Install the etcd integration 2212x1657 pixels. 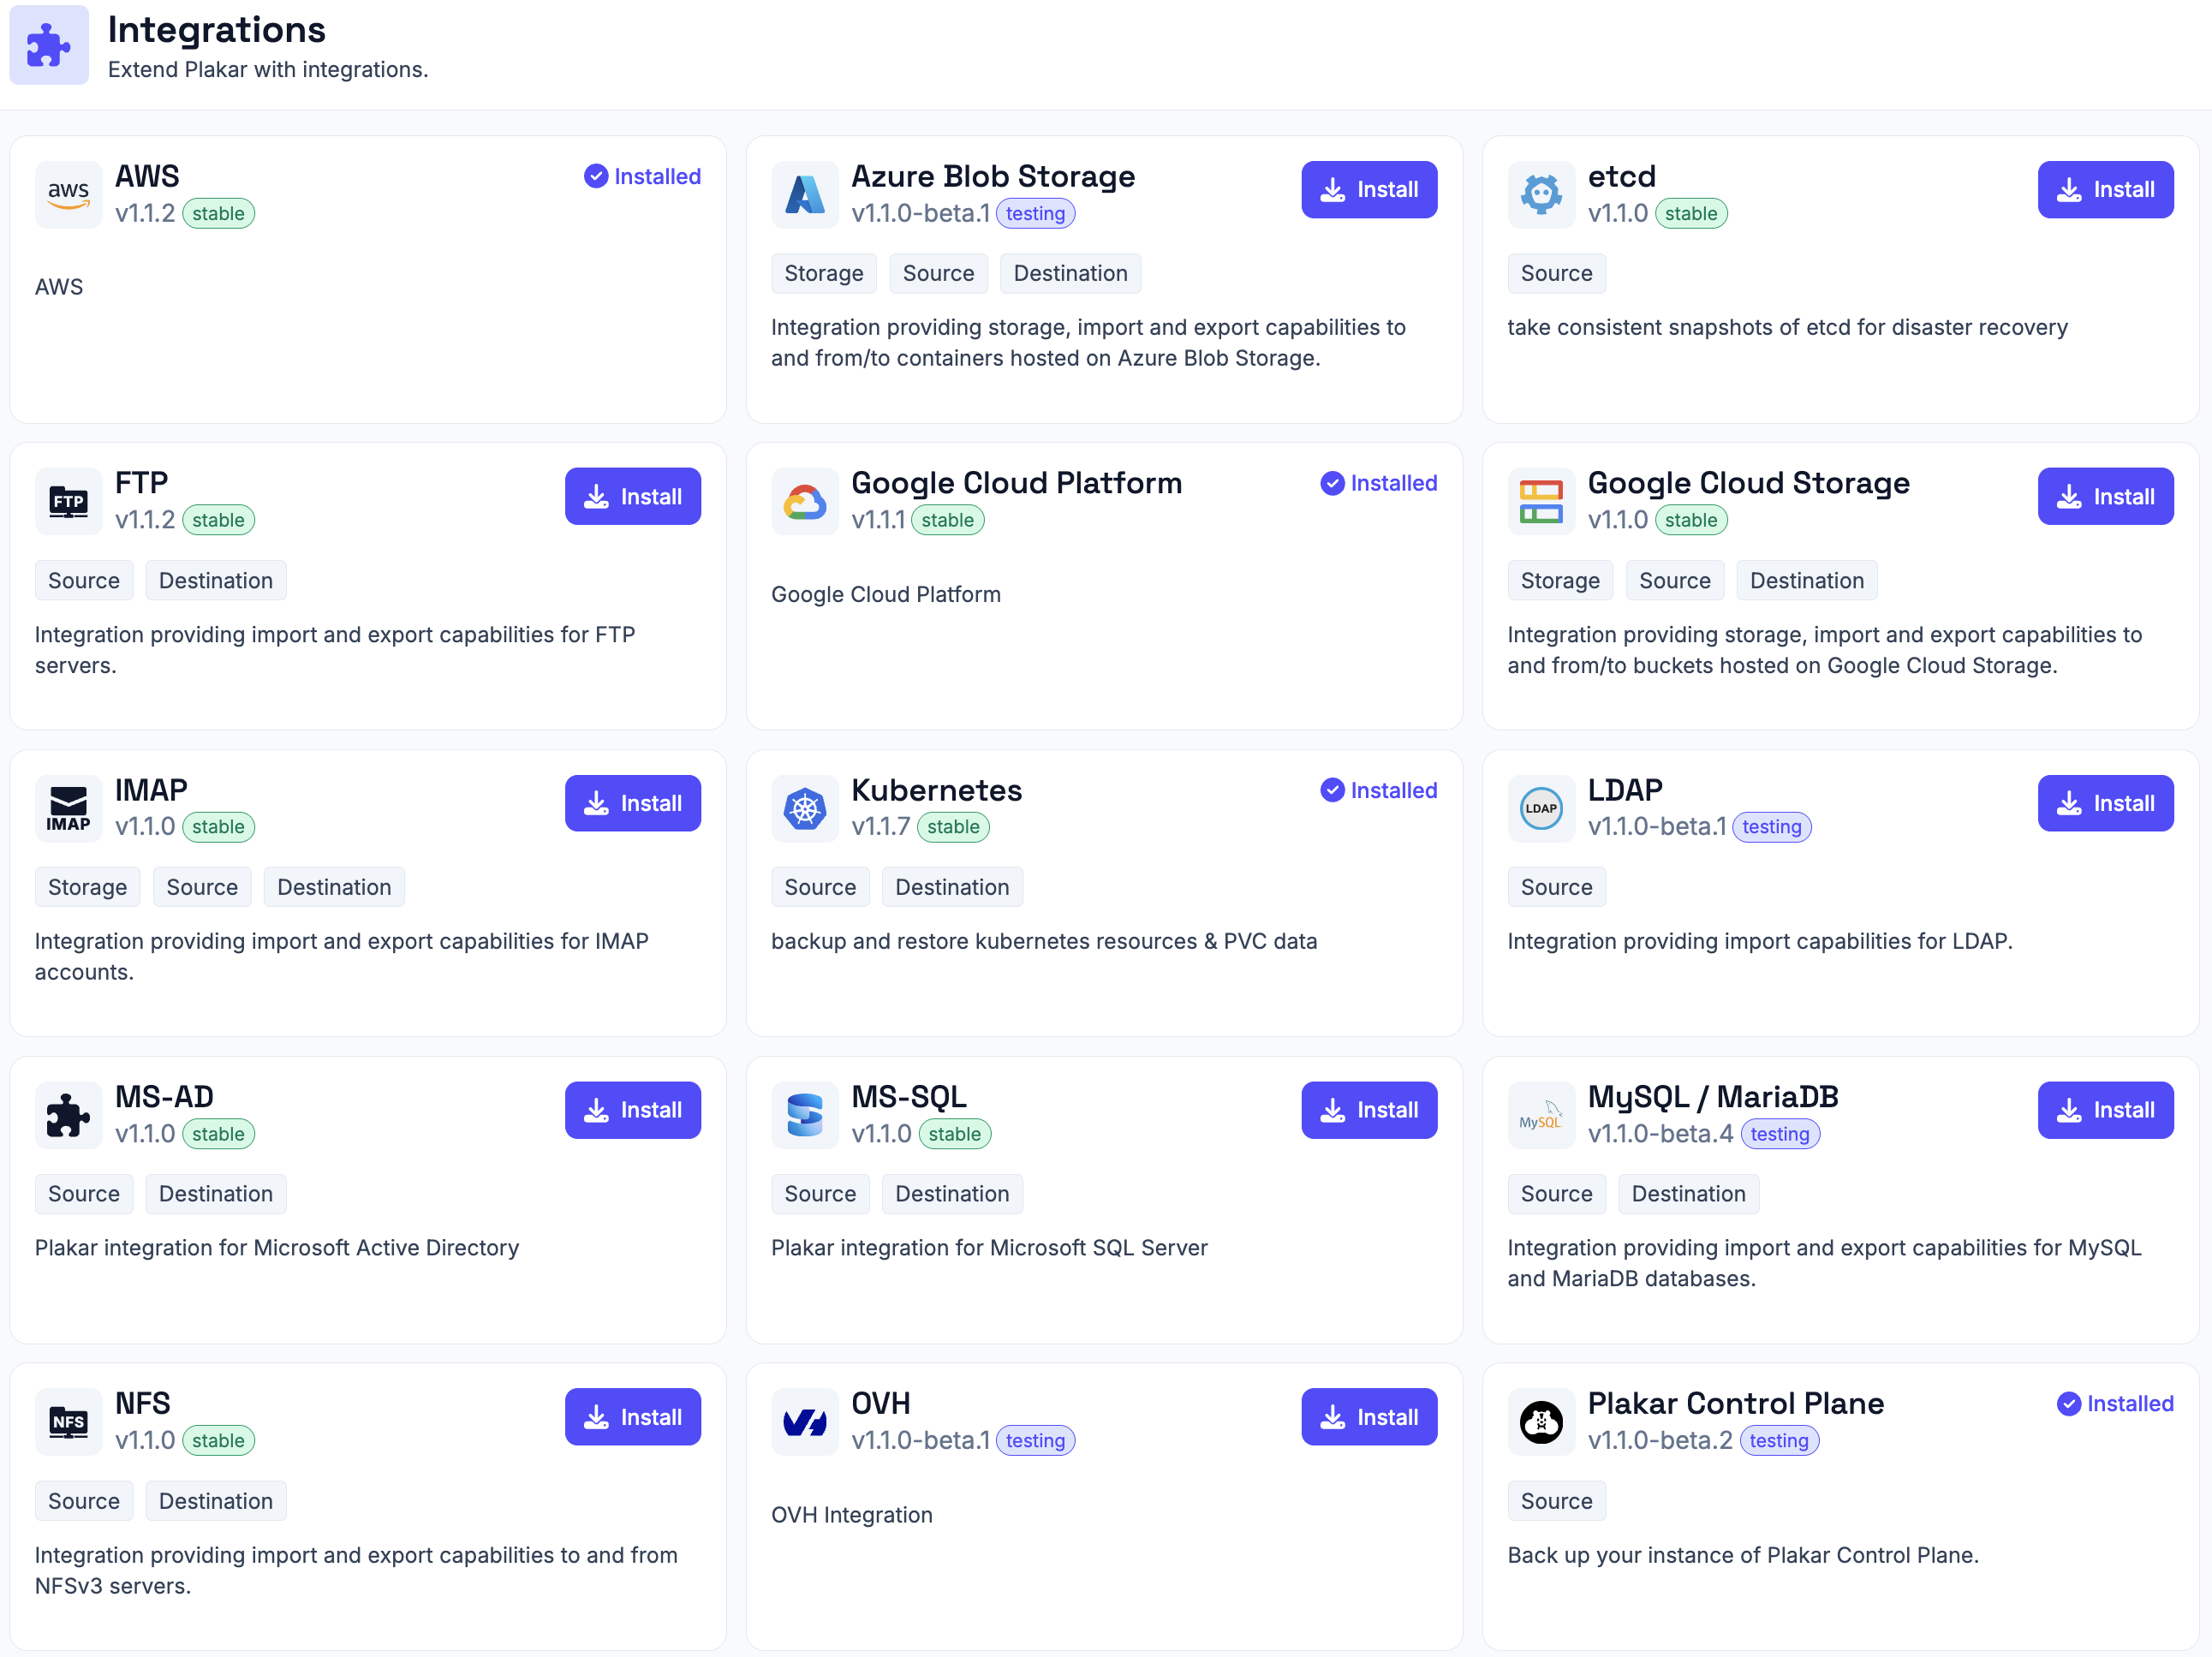2105,189
